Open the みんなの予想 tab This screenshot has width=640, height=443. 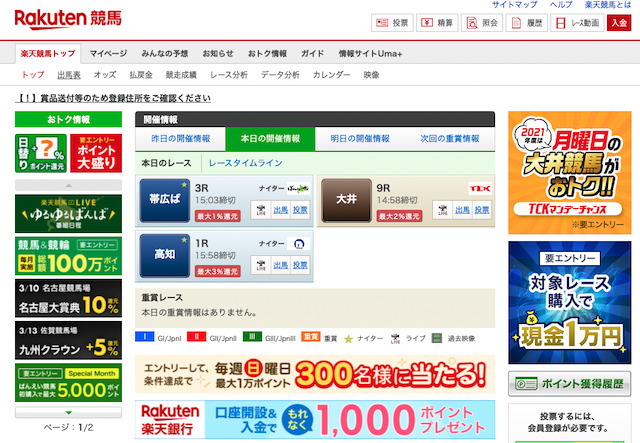coord(164,53)
